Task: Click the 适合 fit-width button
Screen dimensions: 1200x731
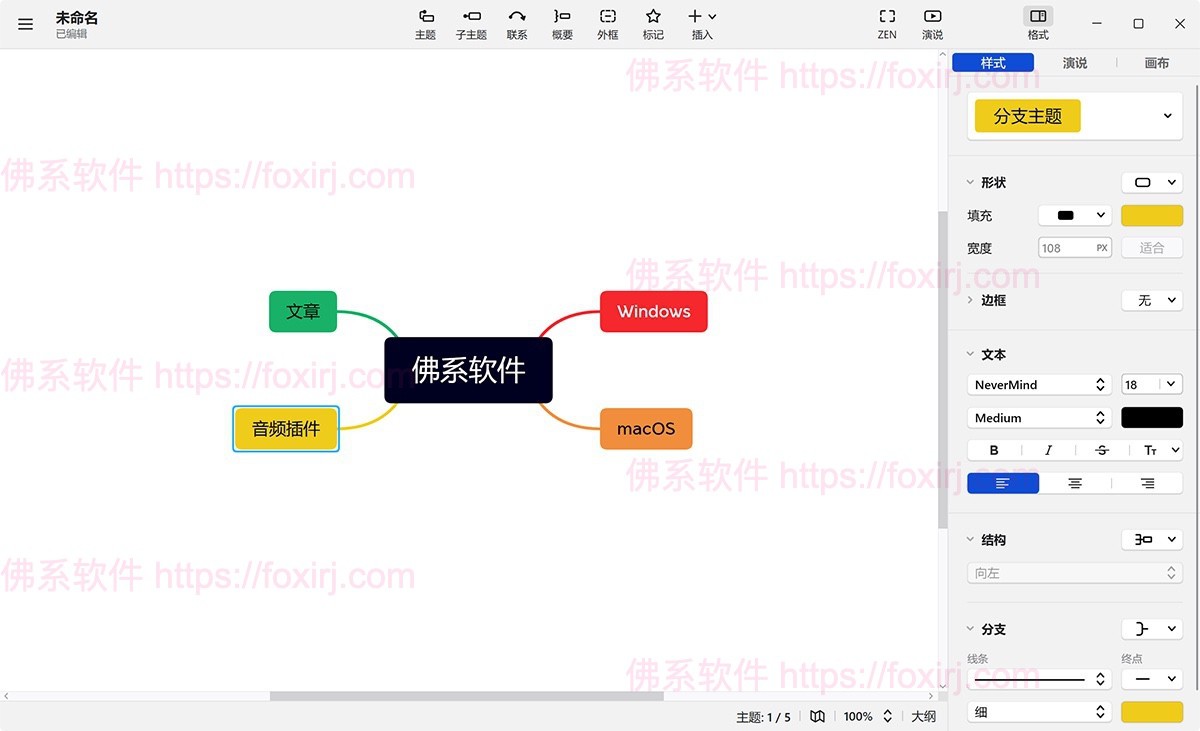Action: (1151, 247)
